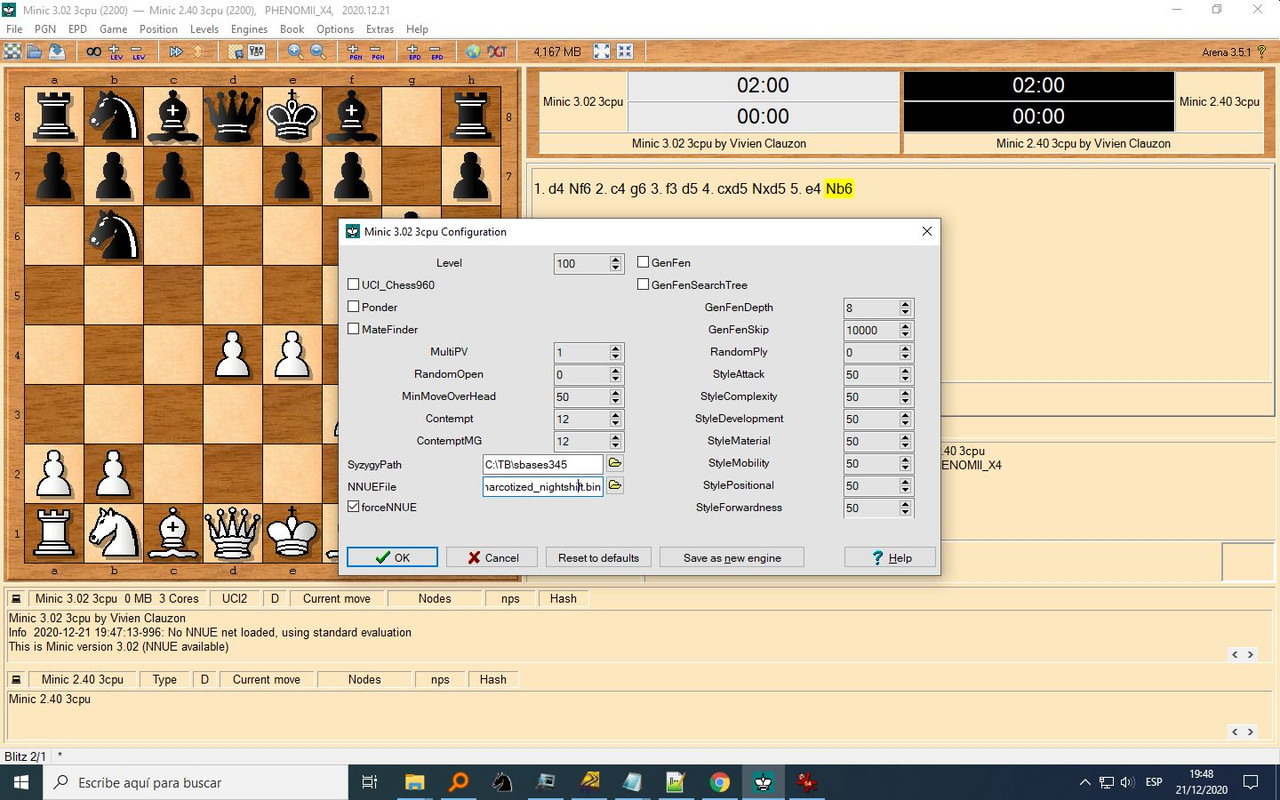Click the flip board arrows icon
The image size is (1280, 800).
pos(198,51)
